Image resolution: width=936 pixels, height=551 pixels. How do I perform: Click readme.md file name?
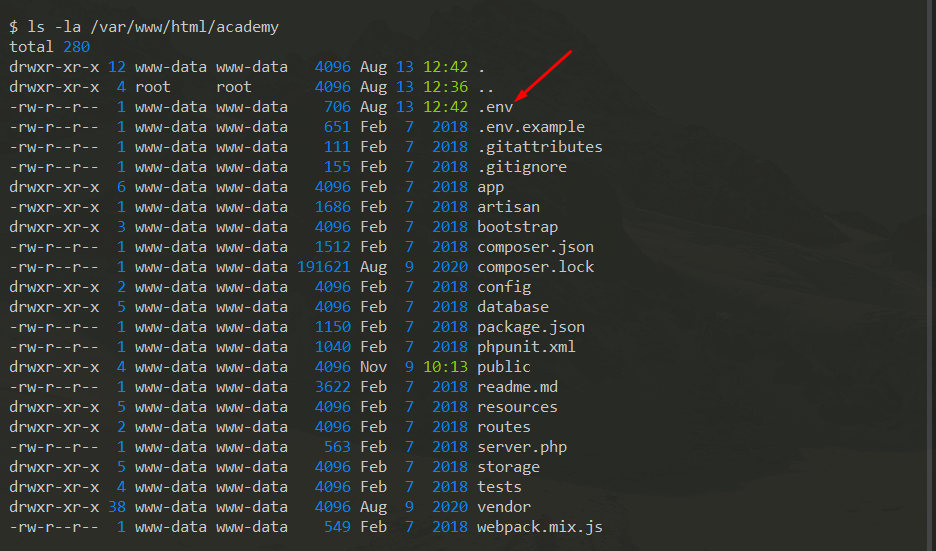point(518,387)
